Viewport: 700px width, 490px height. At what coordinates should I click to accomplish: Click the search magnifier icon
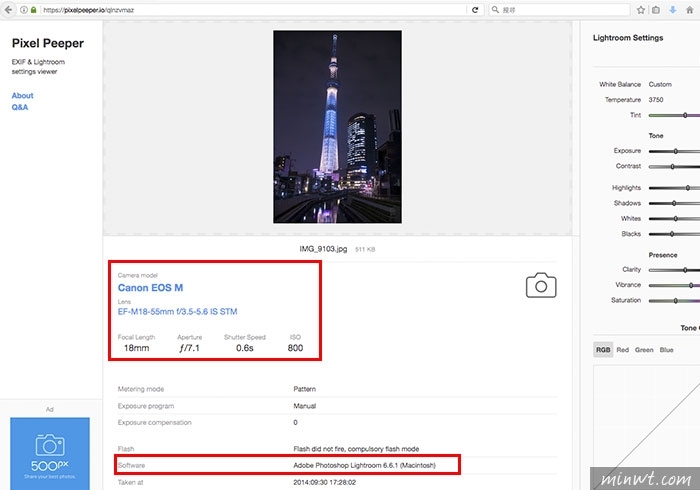click(x=495, y=9)
